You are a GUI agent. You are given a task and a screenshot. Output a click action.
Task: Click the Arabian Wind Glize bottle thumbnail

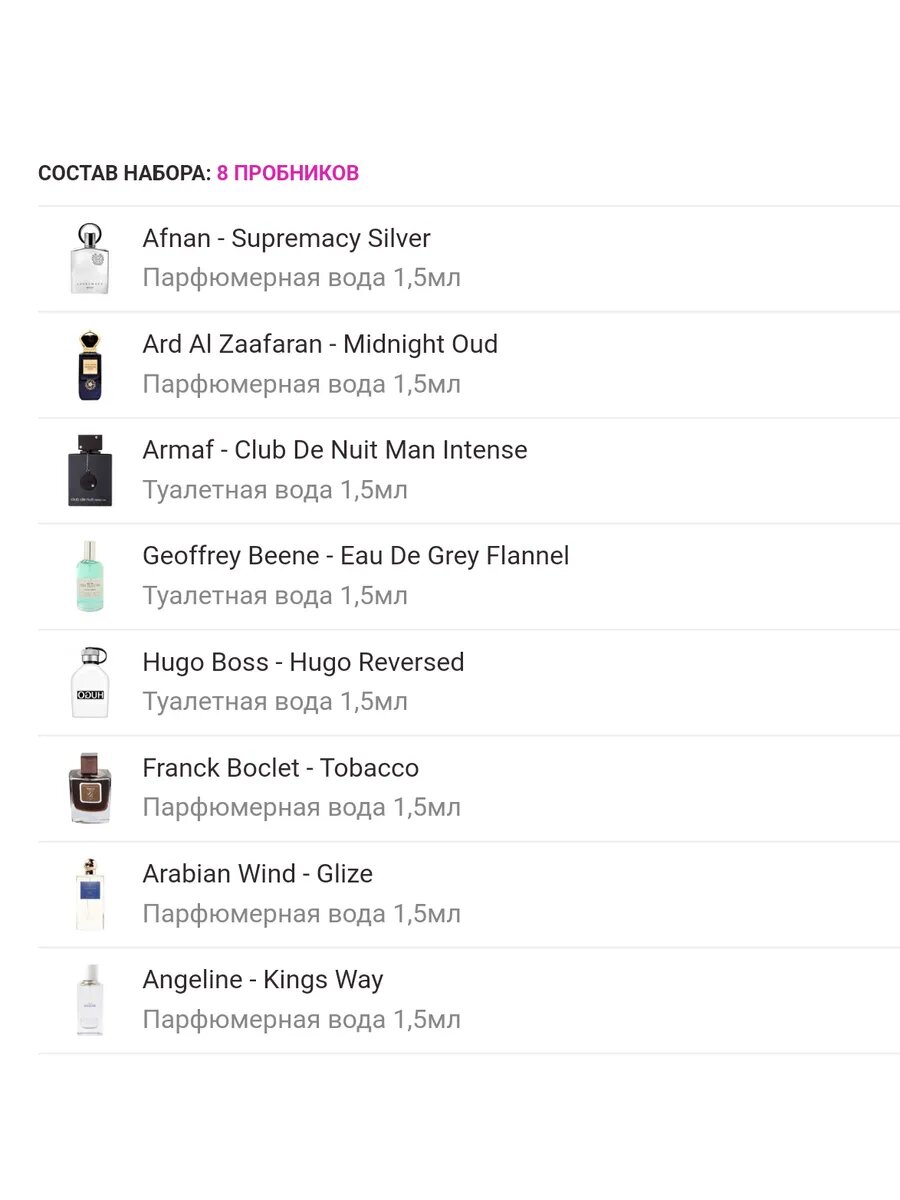[90, 895]
